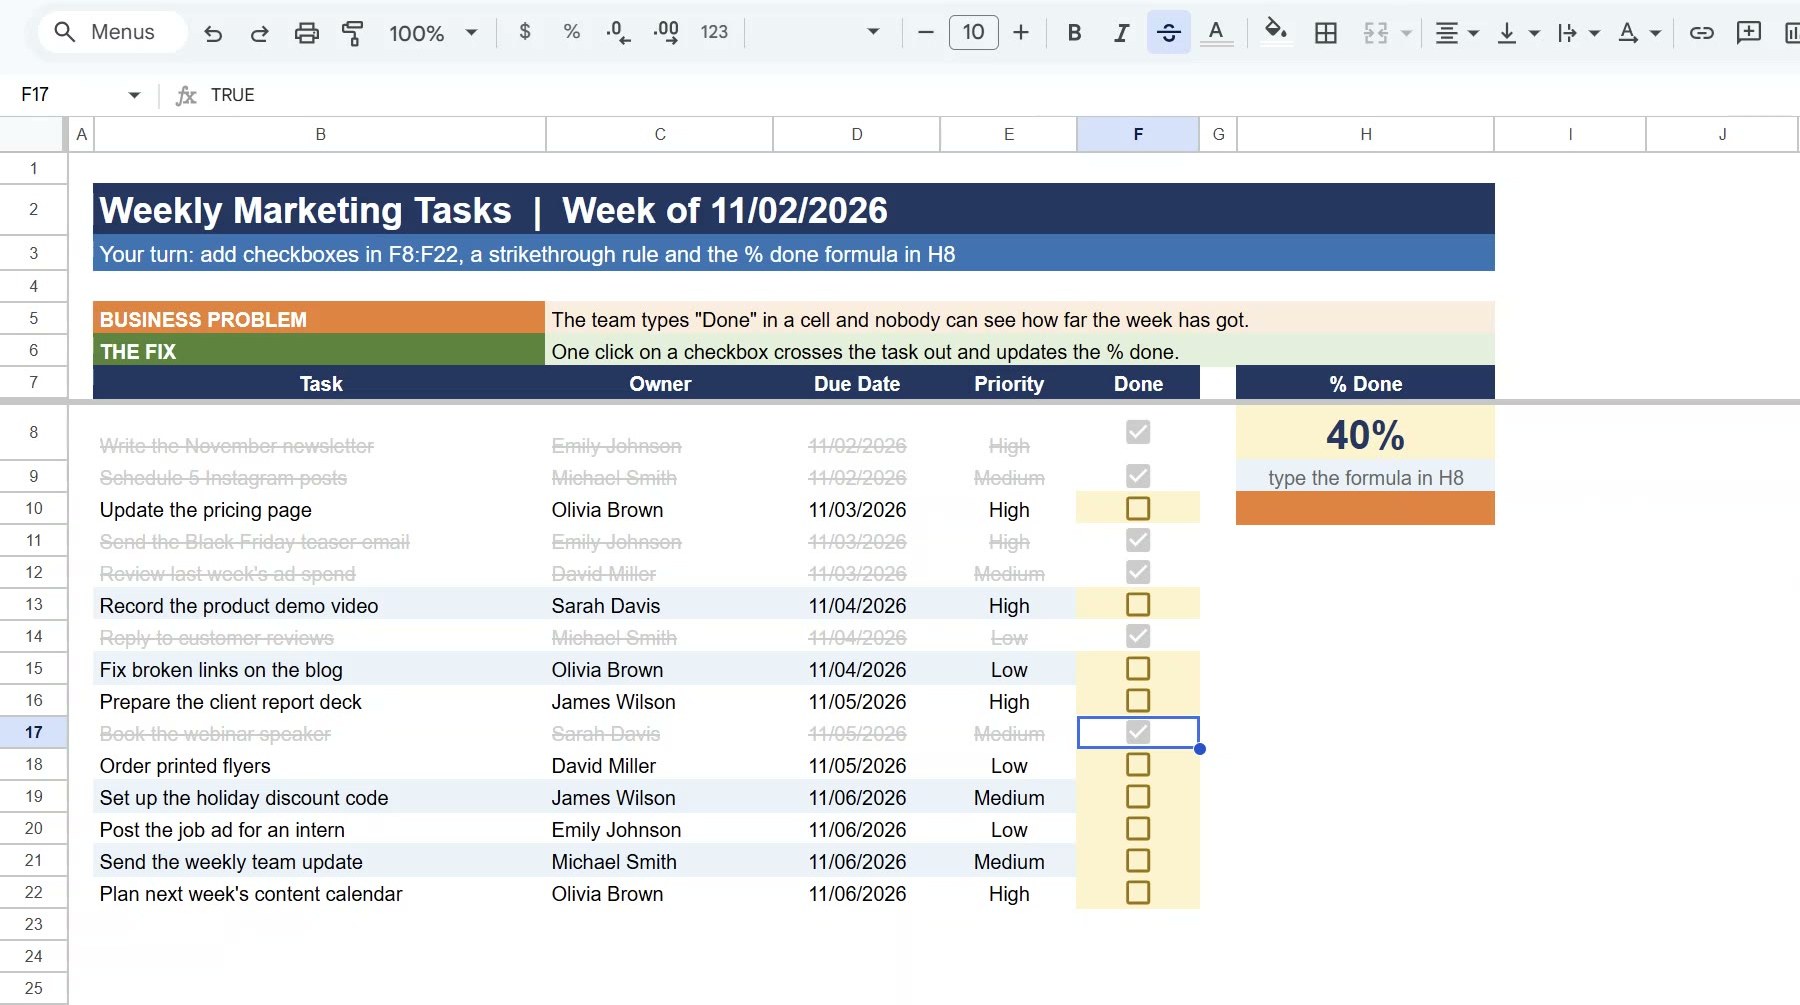Uncheck the Reply to customer reviews checkbox
Image resolution: width=1800 pixels, height=1005 pixels.
[1138, 636]
